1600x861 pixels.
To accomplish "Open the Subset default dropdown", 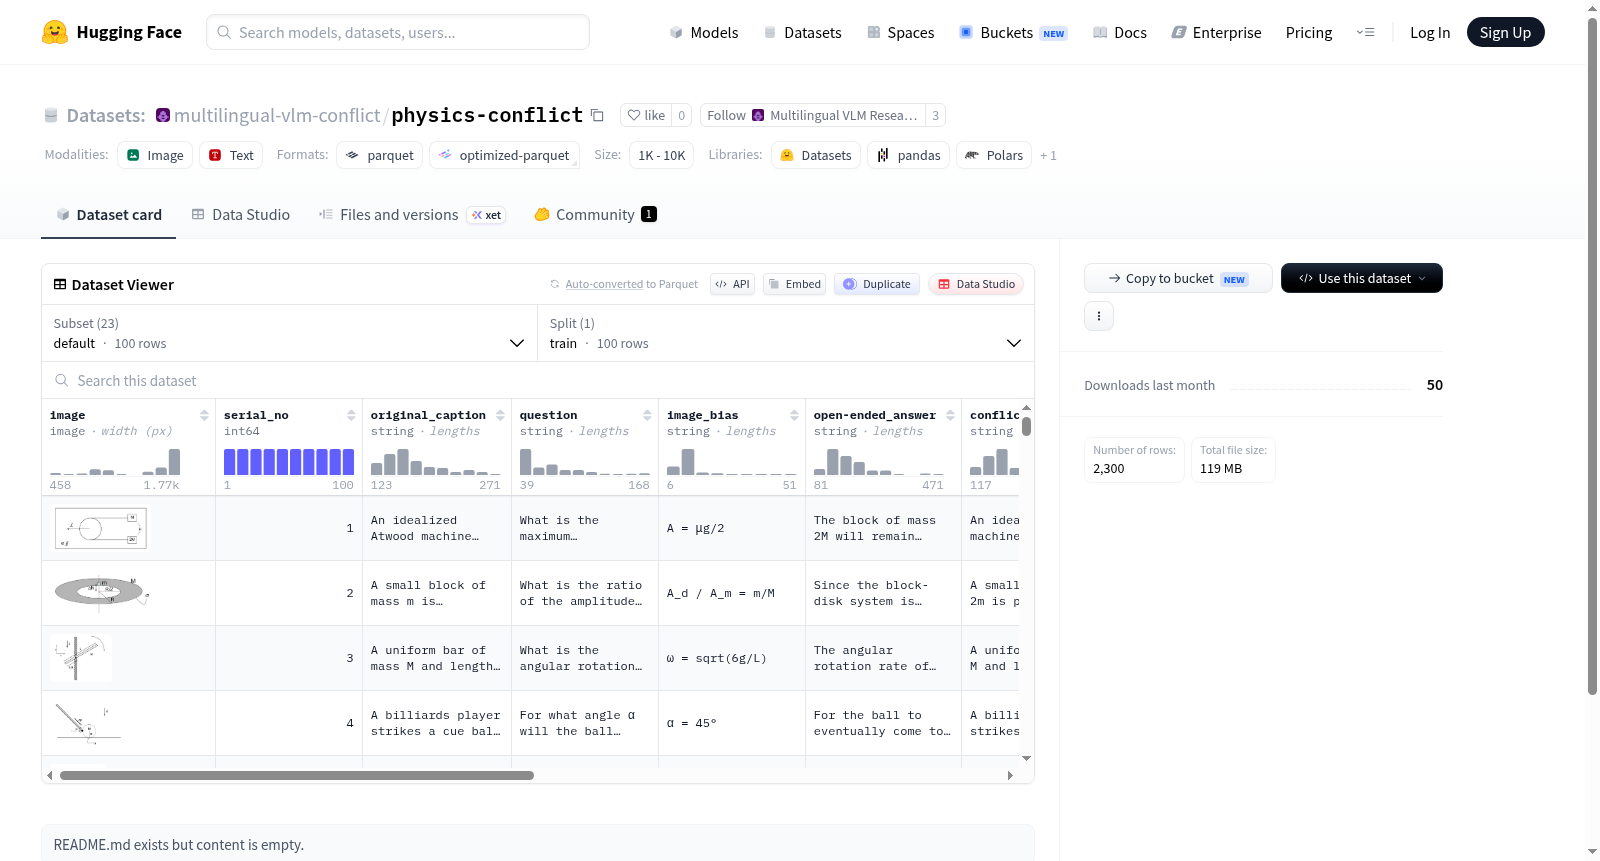I will tap(289, 333).
